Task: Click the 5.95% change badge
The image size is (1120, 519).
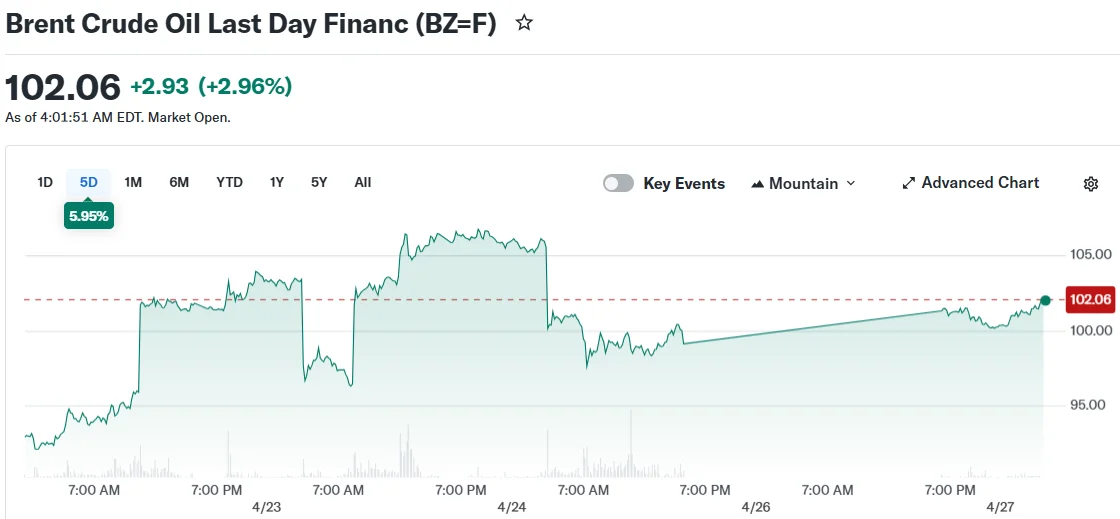Action: (x=89, y=215)
